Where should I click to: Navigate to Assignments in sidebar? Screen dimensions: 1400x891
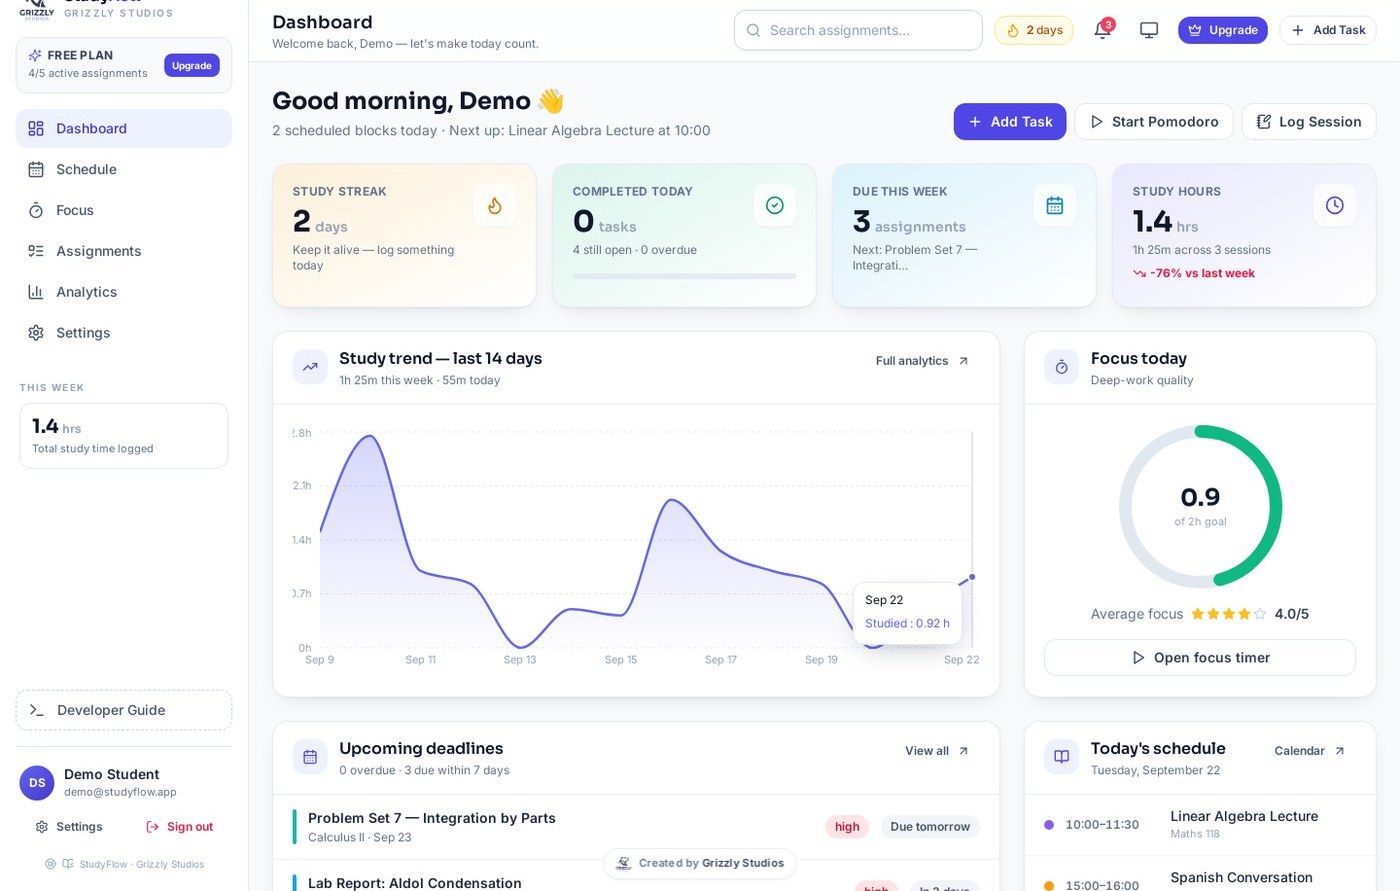pos(124,251)
